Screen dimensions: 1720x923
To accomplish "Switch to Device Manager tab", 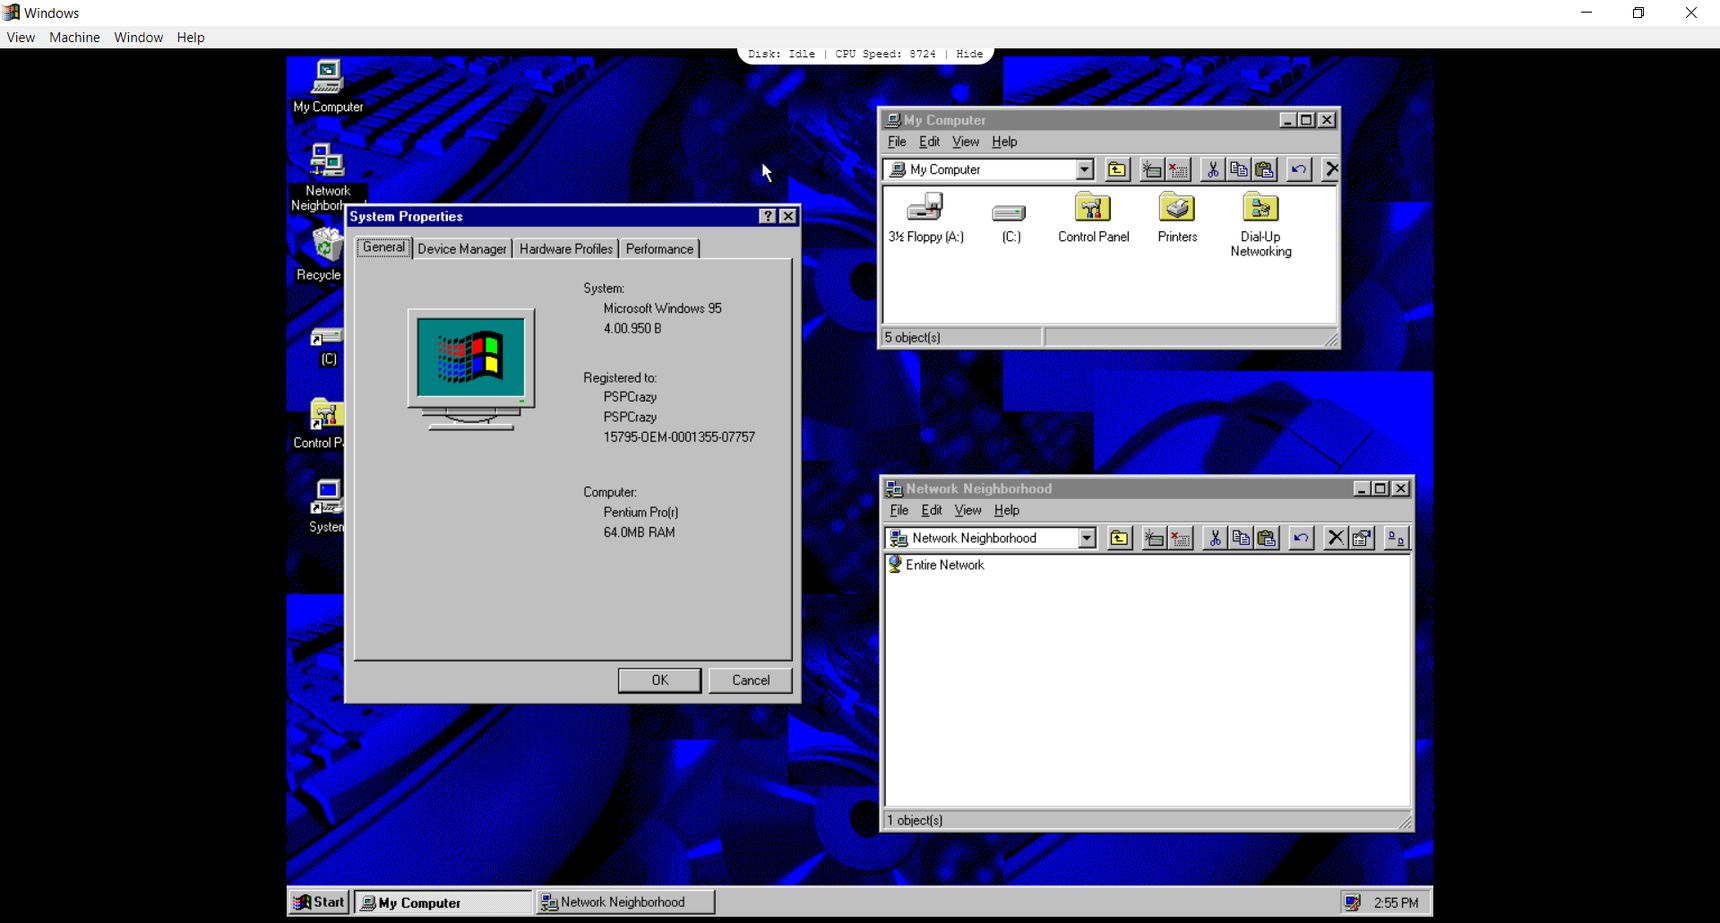I will click(462, 249).
